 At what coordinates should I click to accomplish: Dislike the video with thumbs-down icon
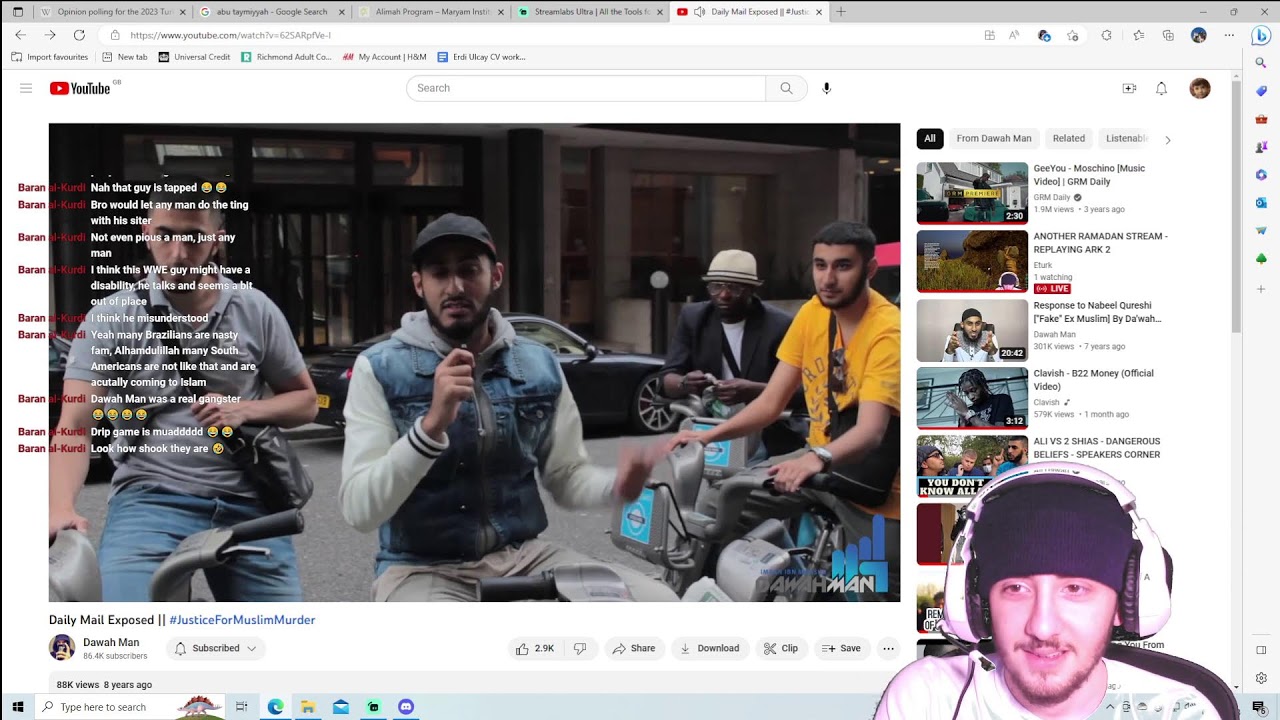(580, 648)
